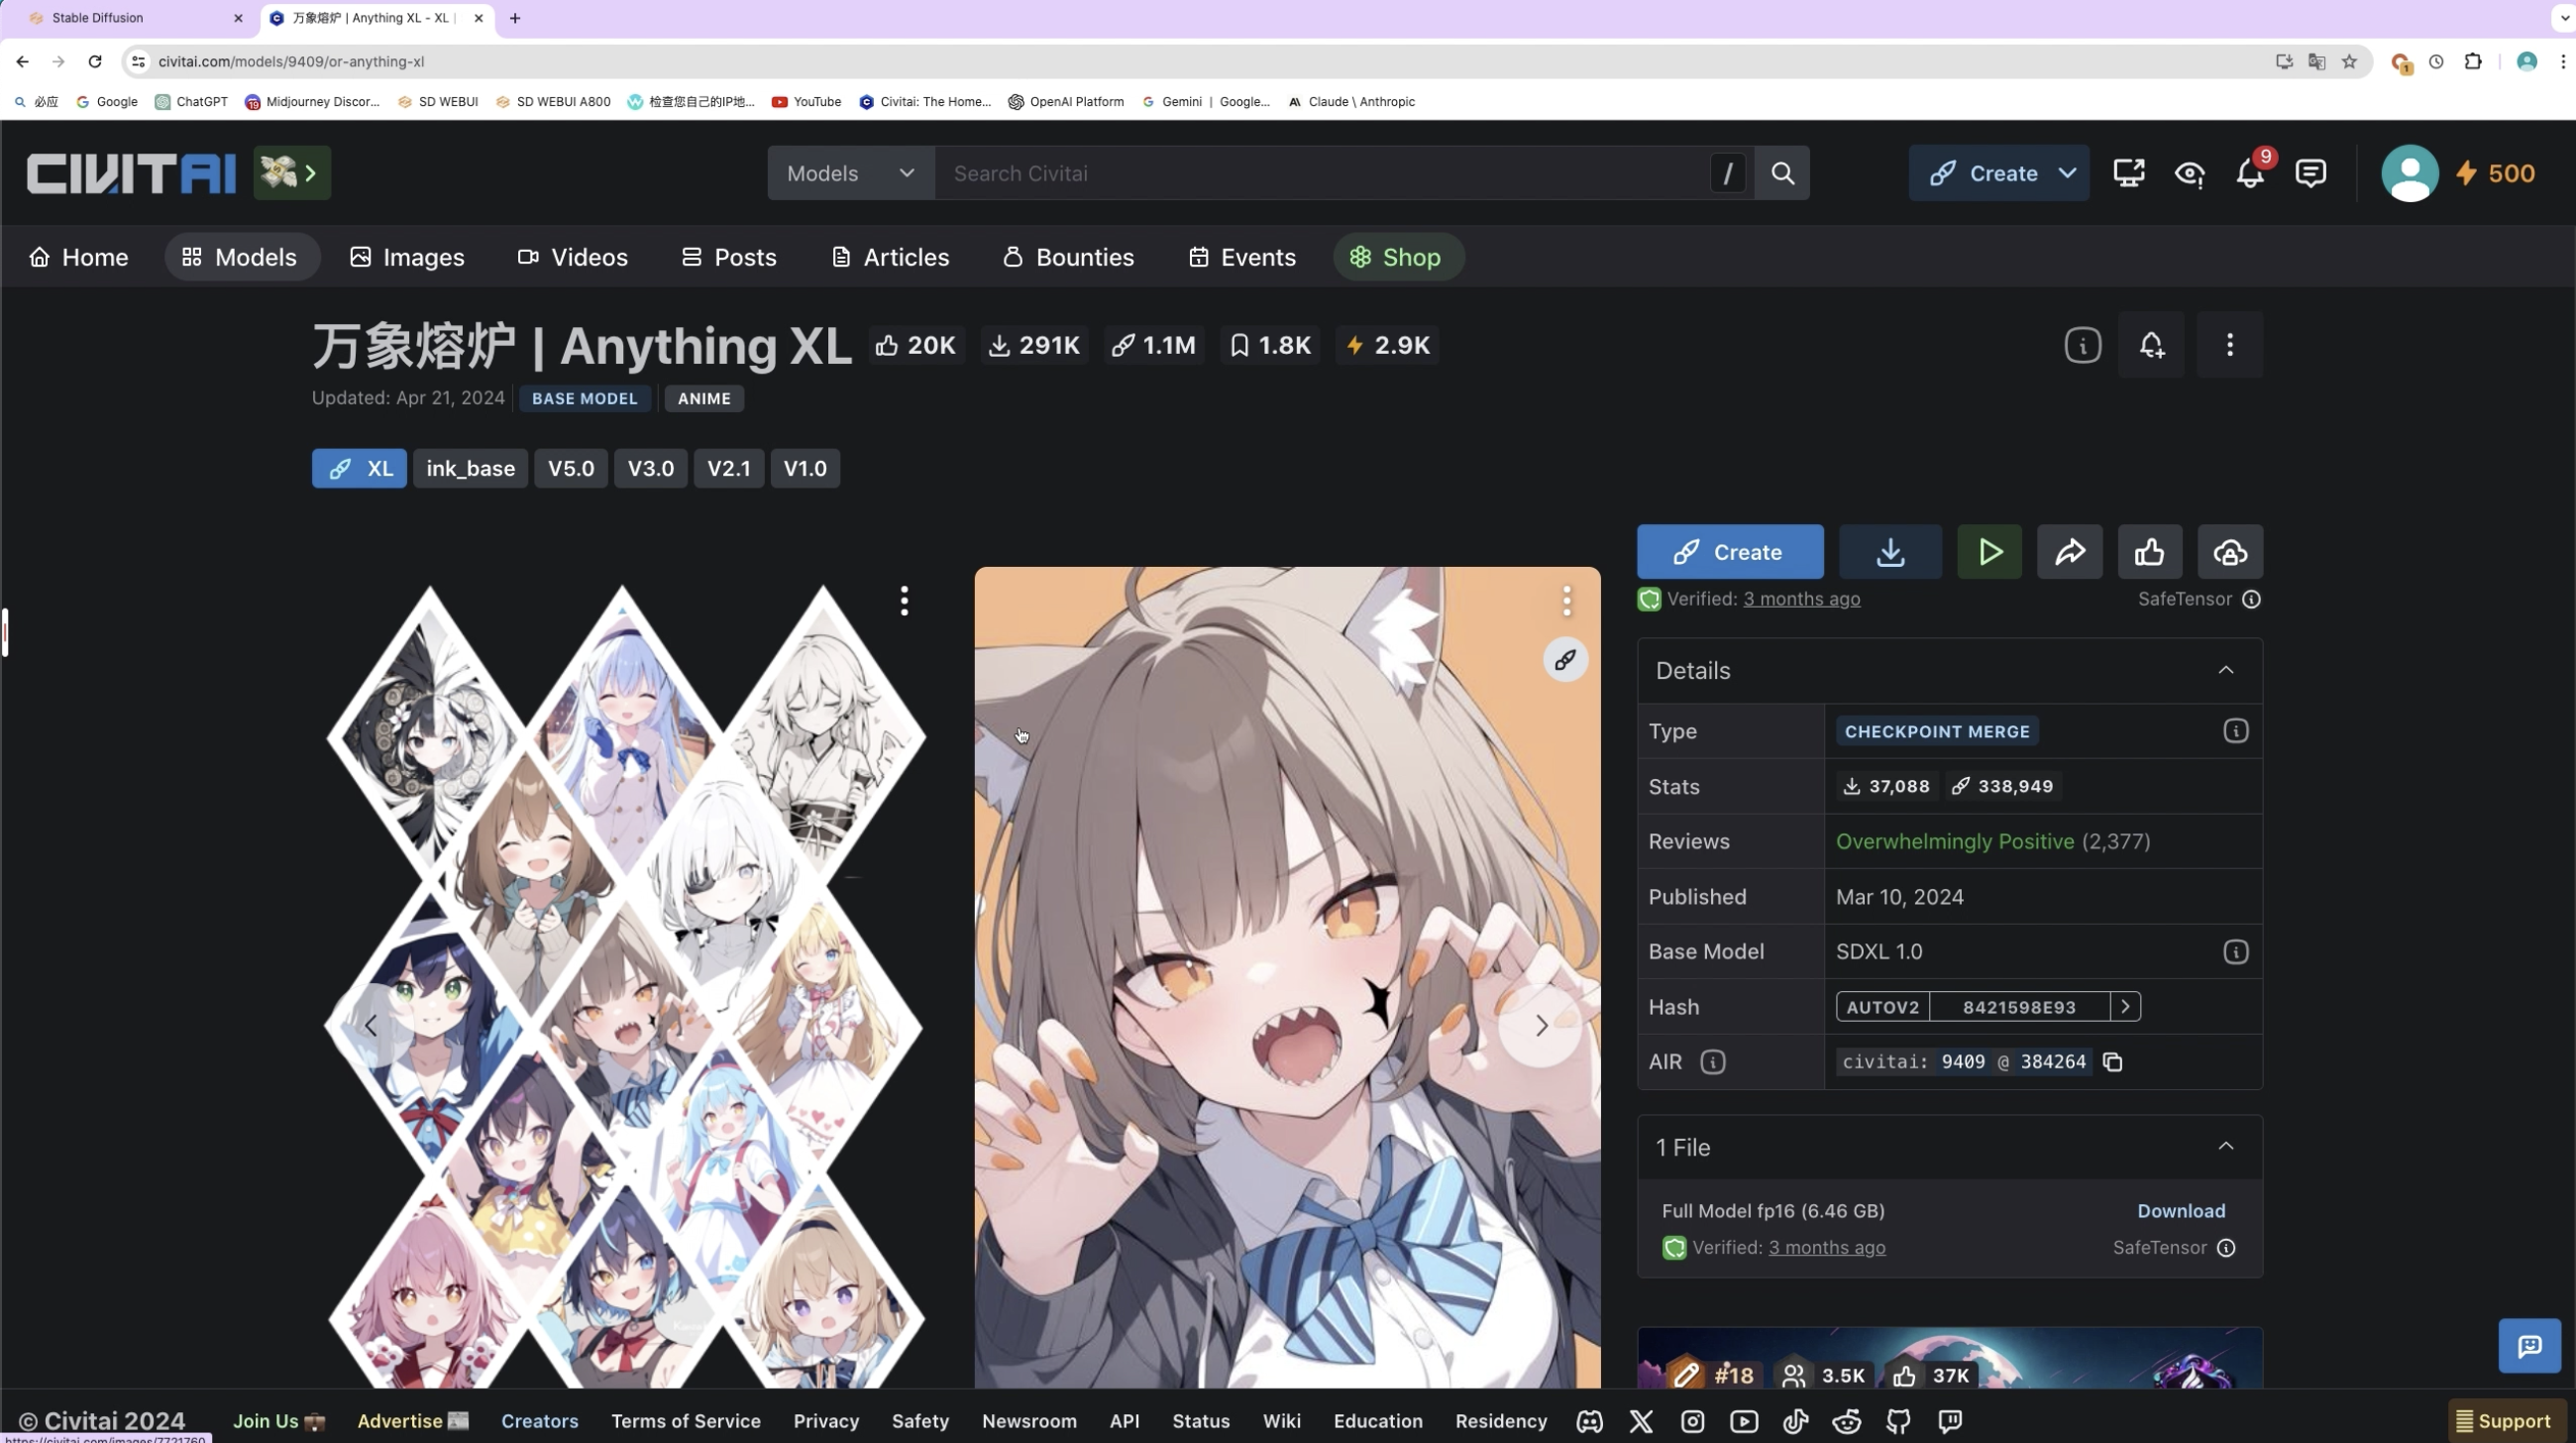Open the diamond collage preview image
Viewport: 2576px width, 1443px height.
[x=626, y=985]
